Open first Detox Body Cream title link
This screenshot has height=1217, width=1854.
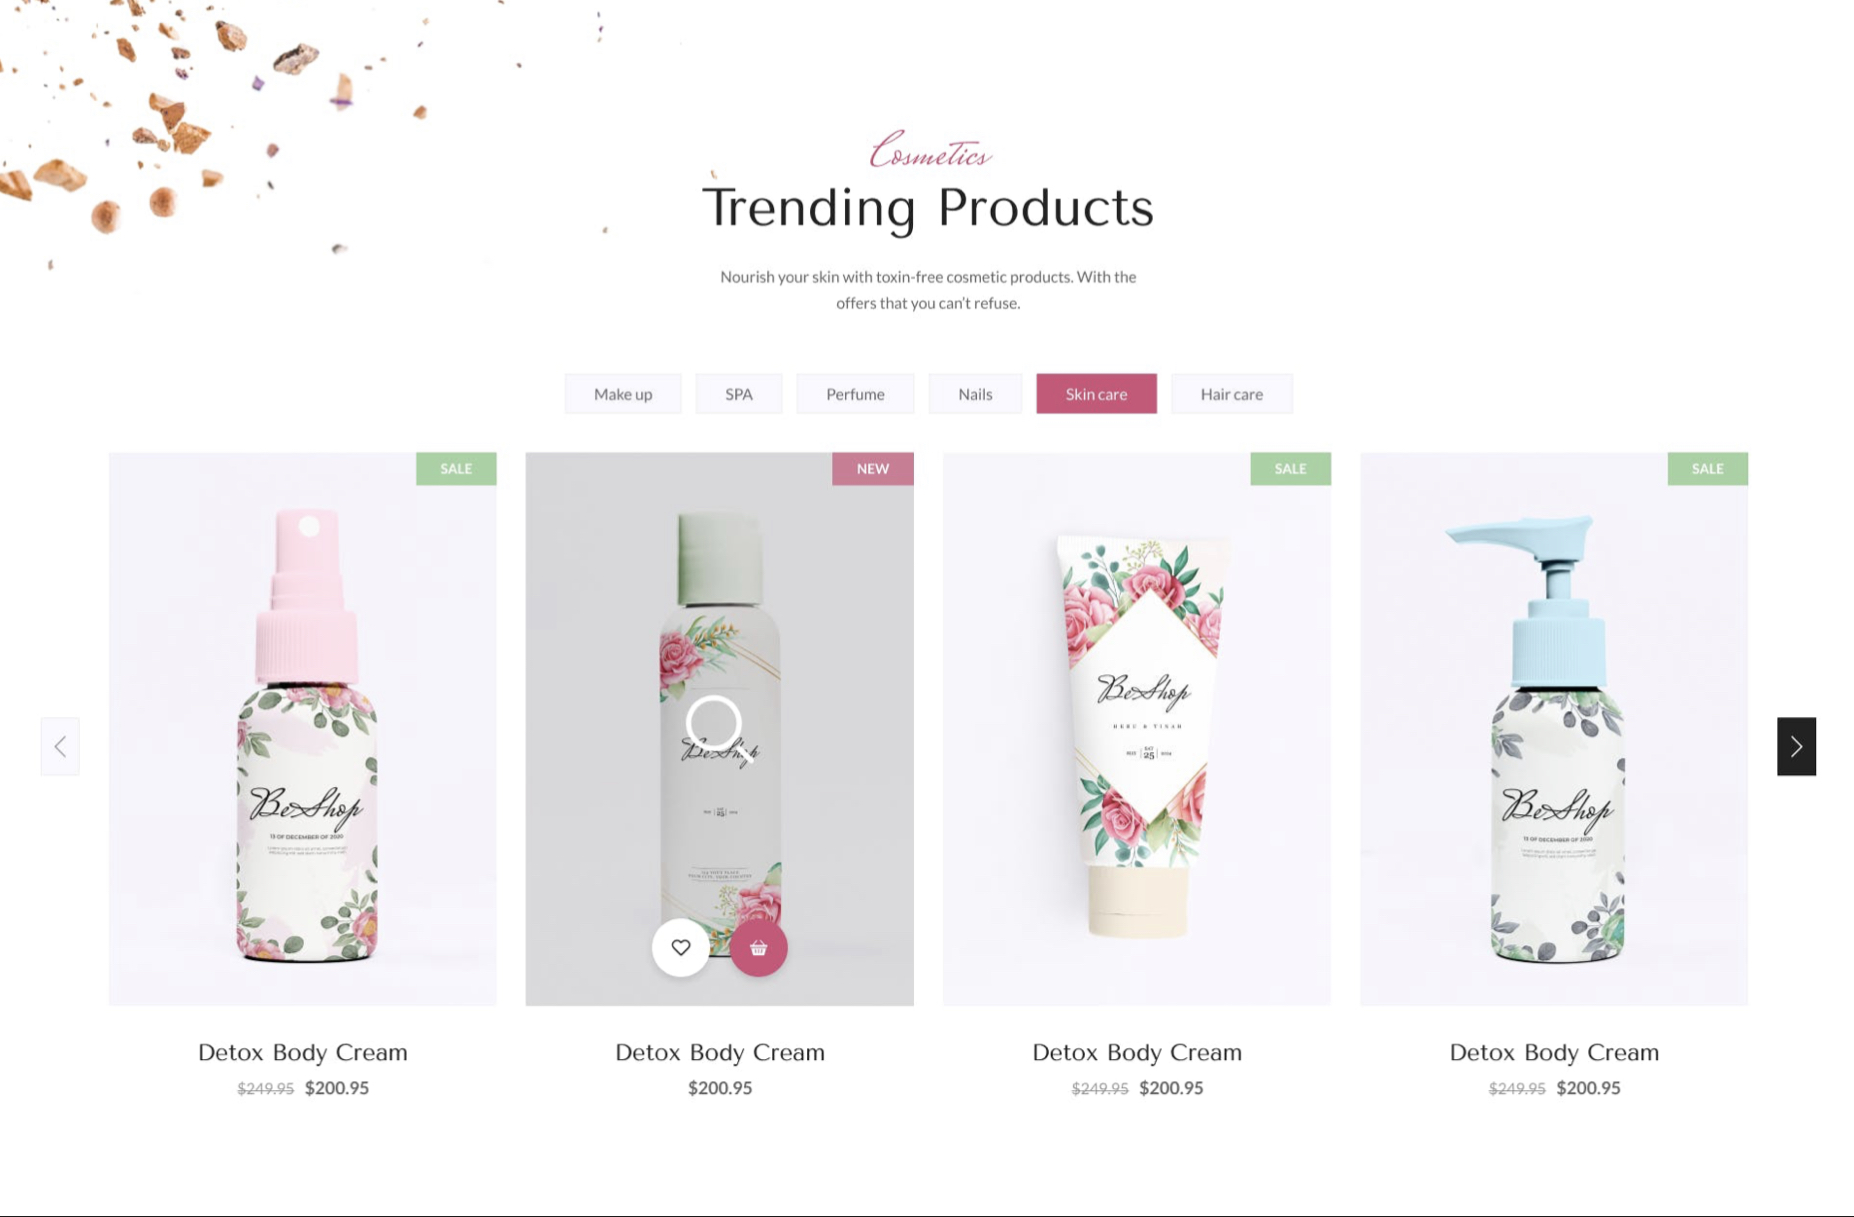point(303,1052)
